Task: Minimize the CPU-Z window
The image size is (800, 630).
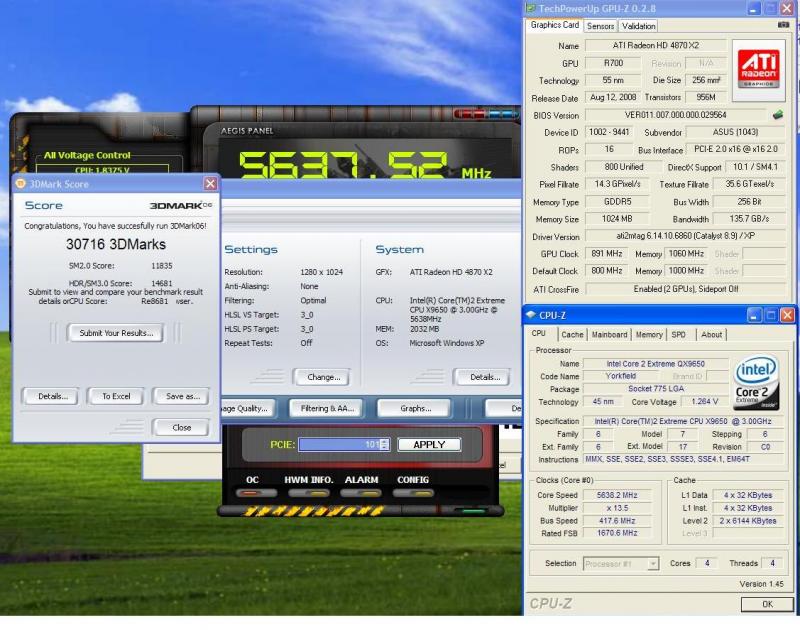Action: click(755, 315)
